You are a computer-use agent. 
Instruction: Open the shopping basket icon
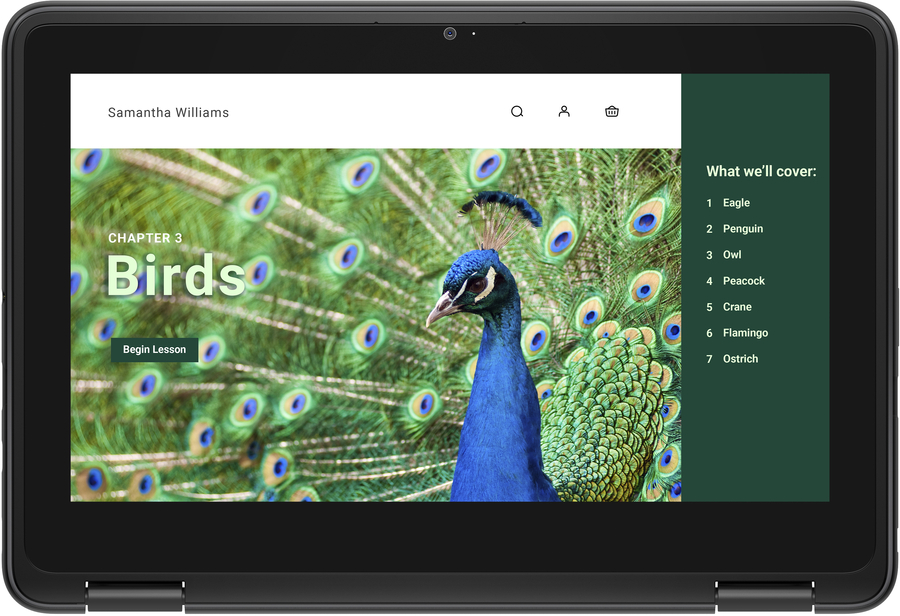(x=612, y=111)
